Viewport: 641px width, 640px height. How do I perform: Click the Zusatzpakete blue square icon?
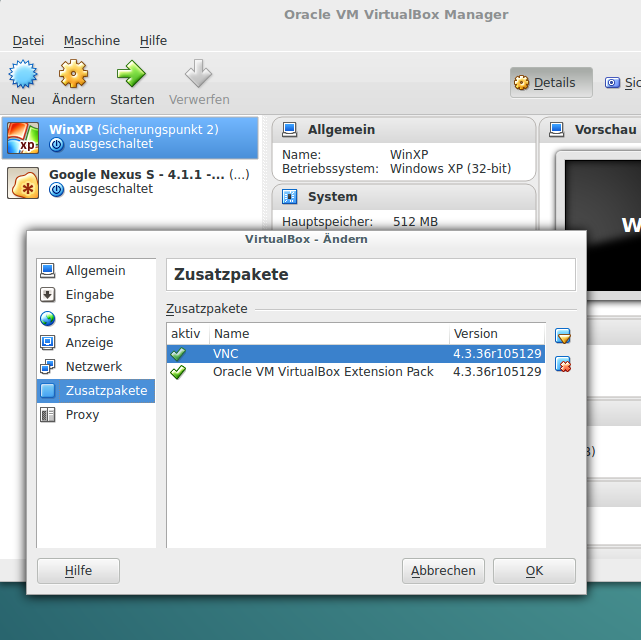[x=48, y=391]
